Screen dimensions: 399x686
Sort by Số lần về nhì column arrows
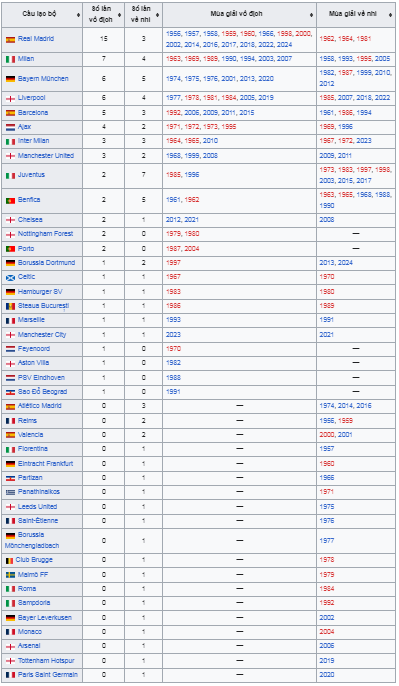[x=158, y=15]
